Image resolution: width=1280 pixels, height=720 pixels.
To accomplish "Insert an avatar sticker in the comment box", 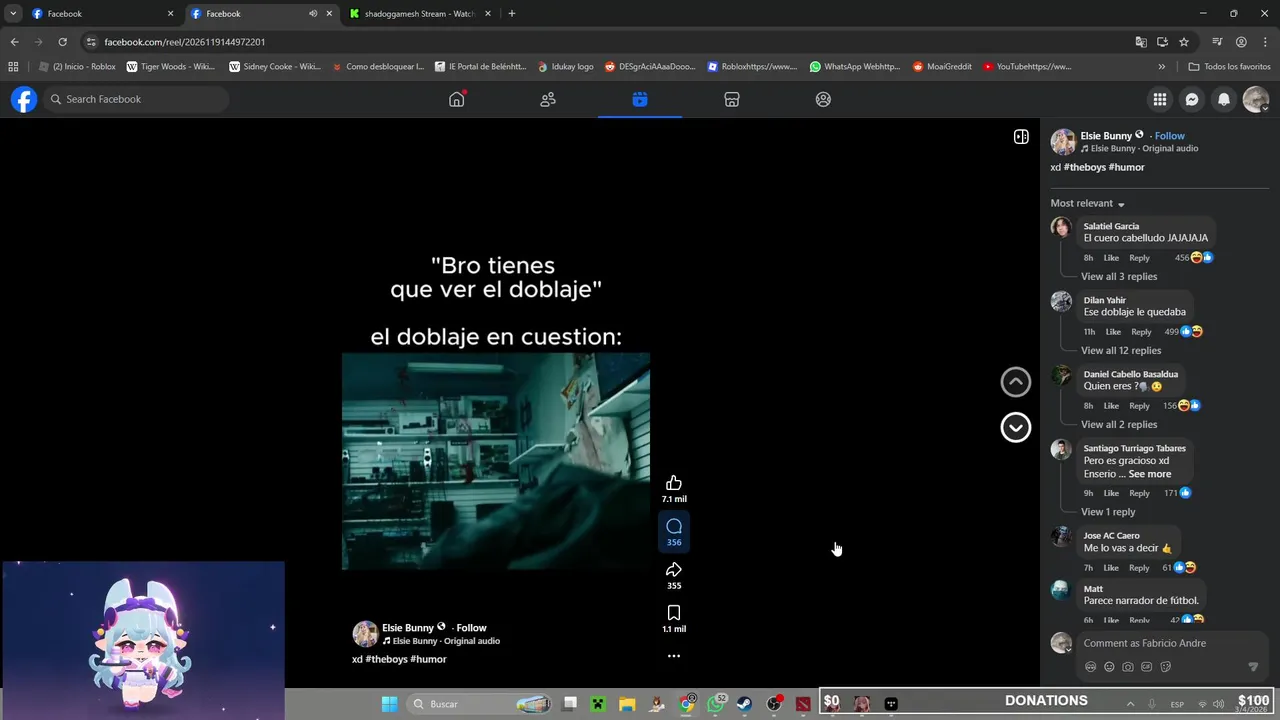I will 1091,667.
